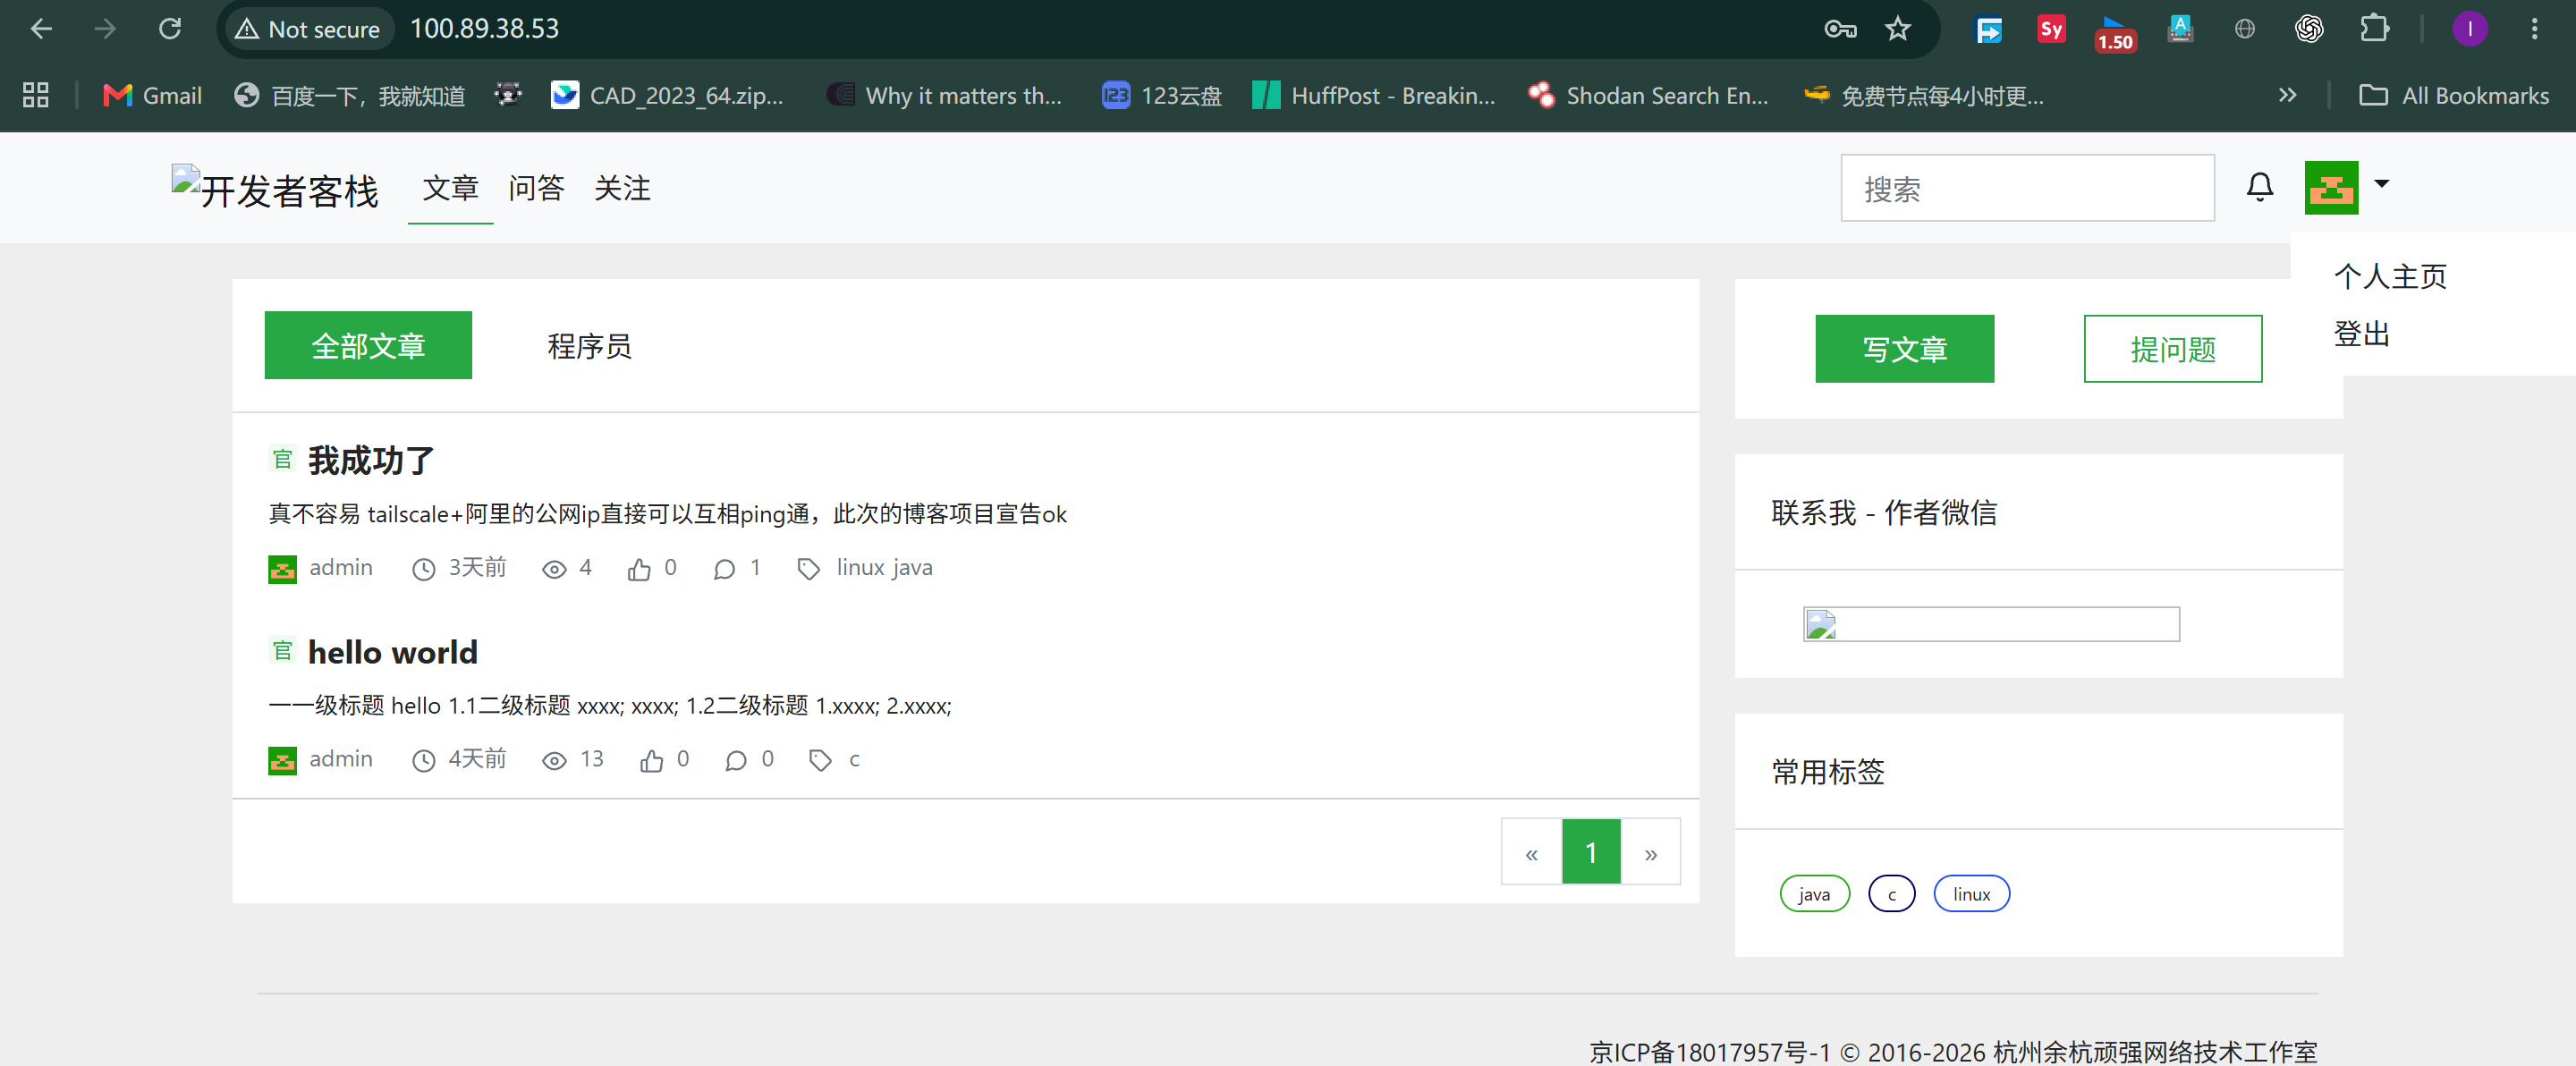2576x1066 pixels.
Task: Go to previous page with « button
Action: coord(1531,852)
